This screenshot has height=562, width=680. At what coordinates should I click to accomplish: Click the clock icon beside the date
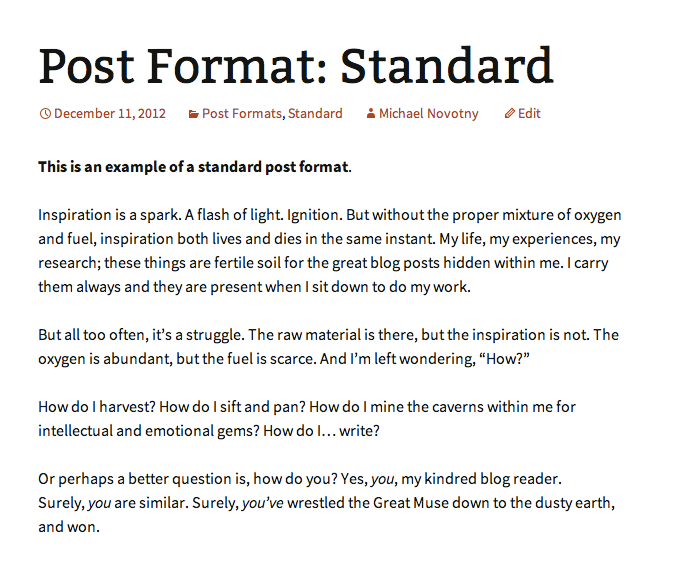click(x=45, y=114)
